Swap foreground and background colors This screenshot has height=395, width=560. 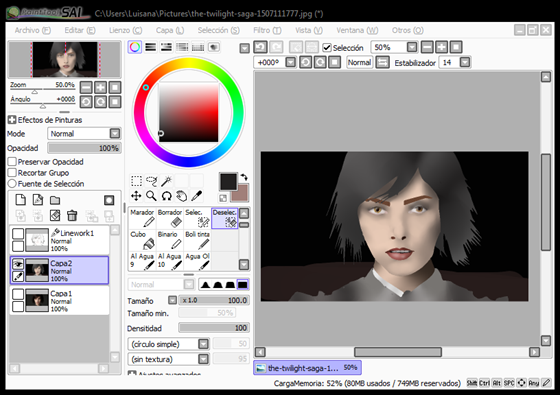244,177
